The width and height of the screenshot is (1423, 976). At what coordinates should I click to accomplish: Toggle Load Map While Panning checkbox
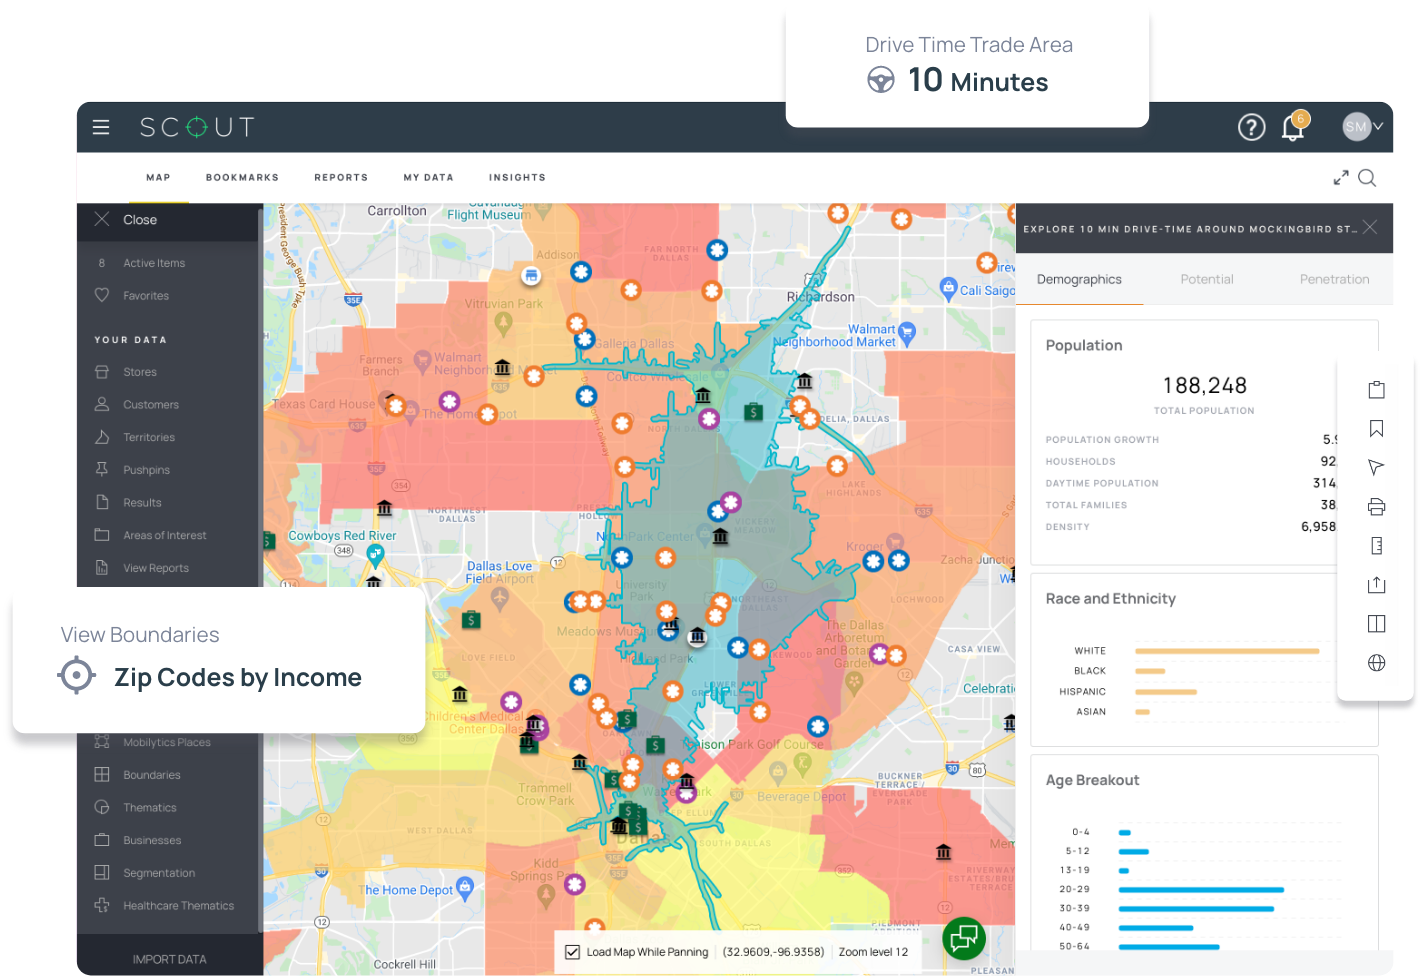[x=573, y=952]
